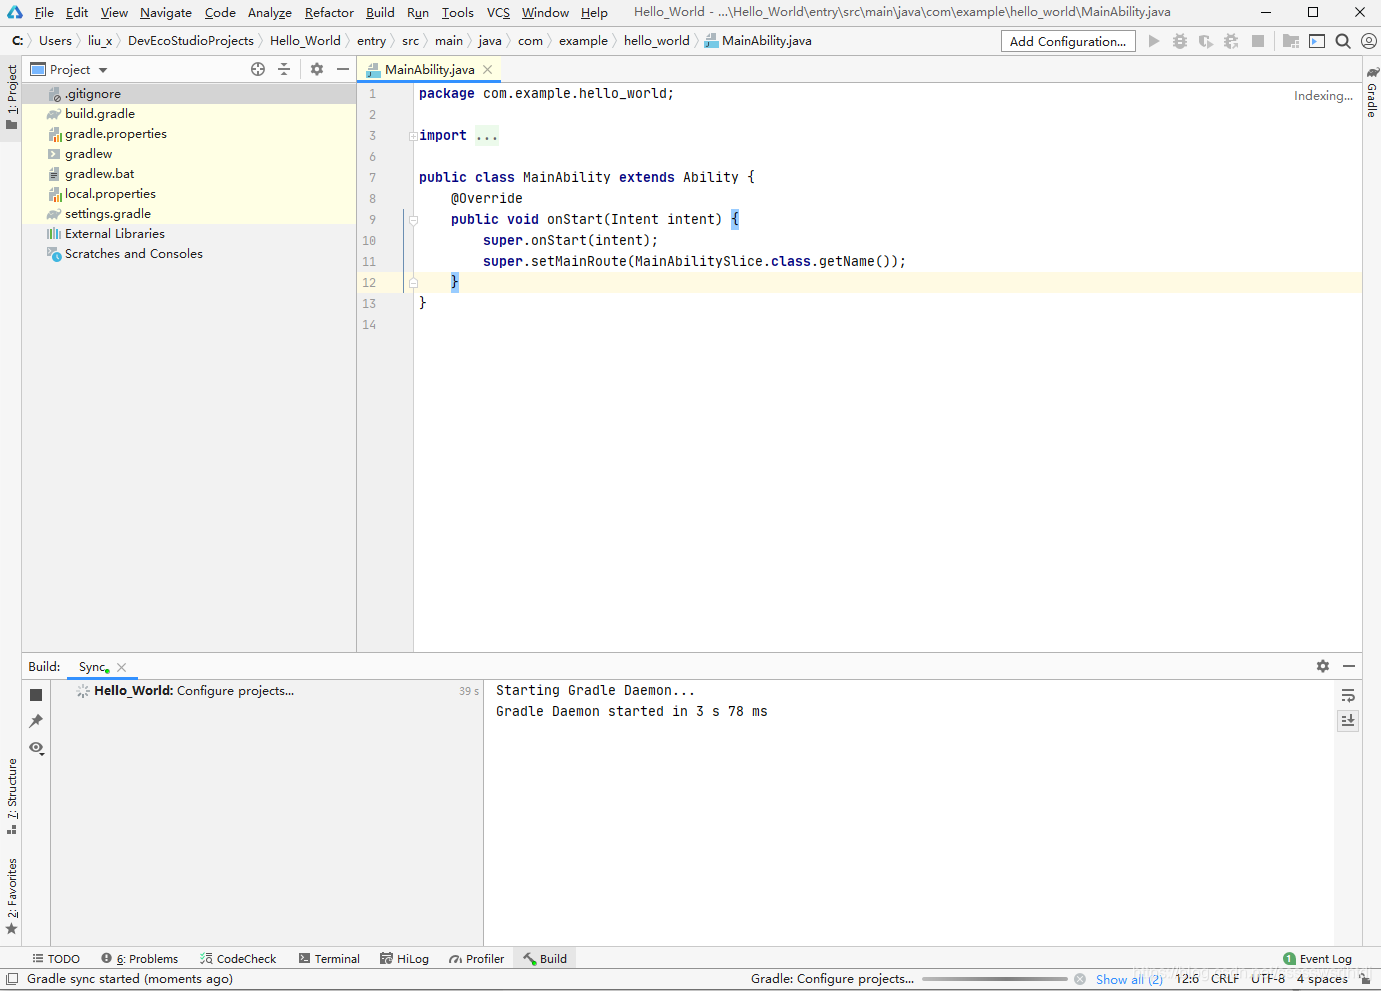Click CRLF line separator in status bar
Viewport: 1381px width, 991px height.
tap(1225, 979)
